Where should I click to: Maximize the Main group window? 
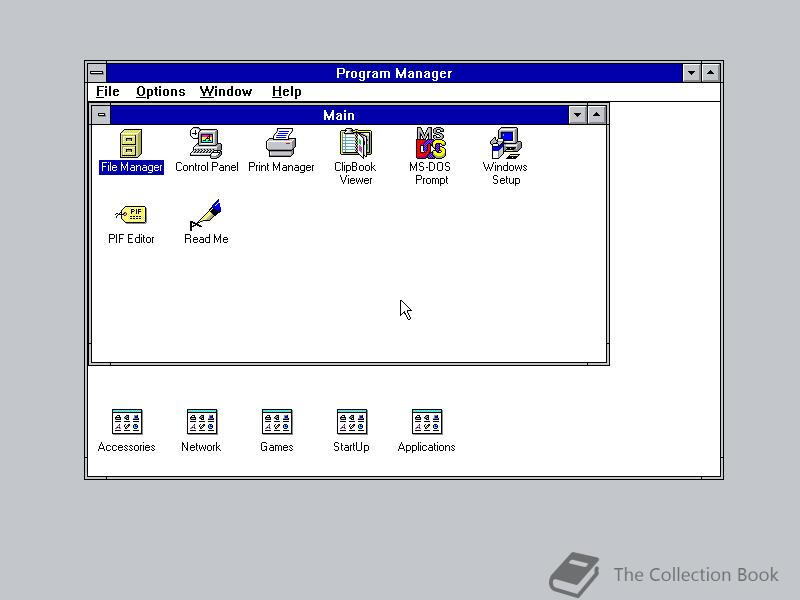[x=596, y=115]
